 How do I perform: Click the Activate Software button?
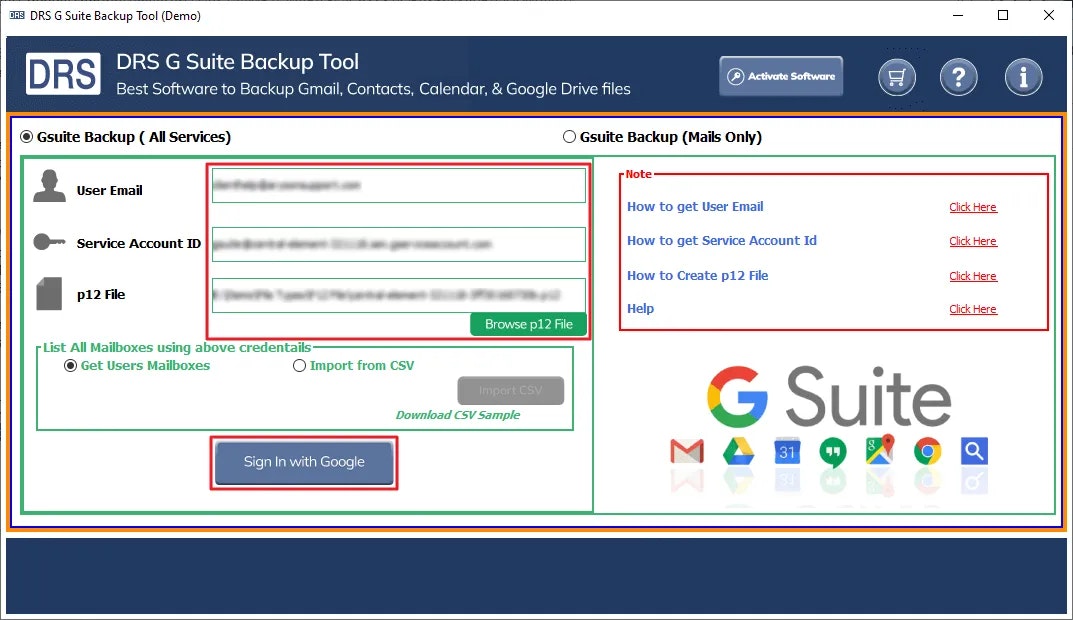click(x=781, y=76)
